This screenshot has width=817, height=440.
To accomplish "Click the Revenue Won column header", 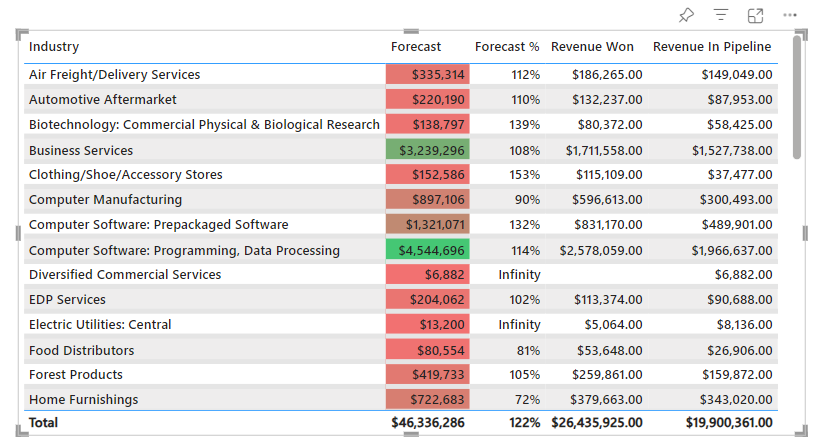I will (592, 47).
